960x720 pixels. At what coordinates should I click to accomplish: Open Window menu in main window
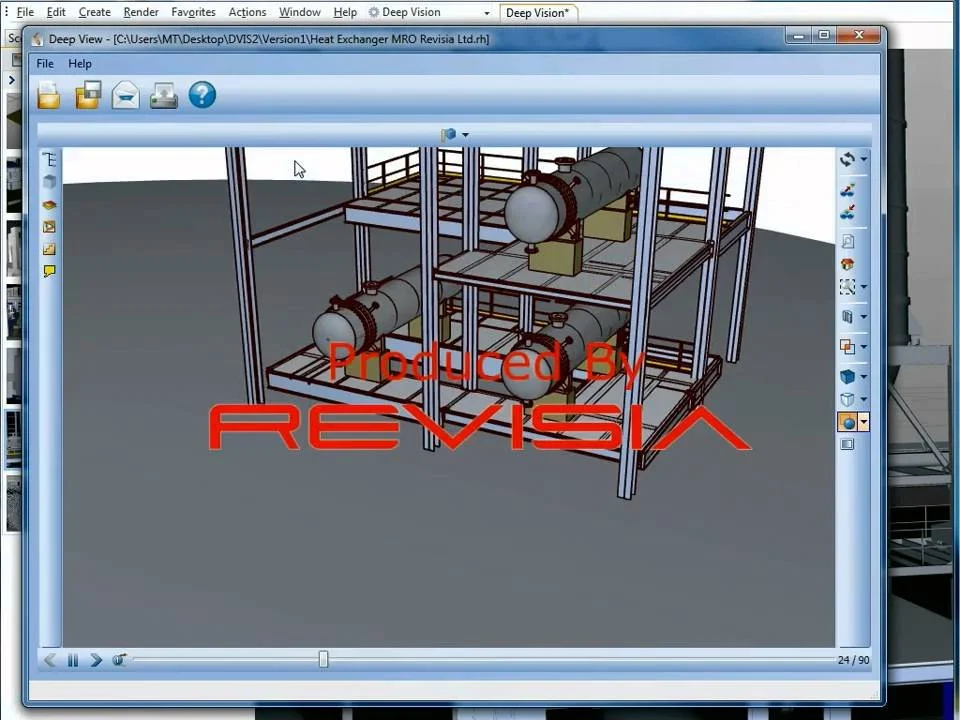pyautogui.click(x=300, y=12)
